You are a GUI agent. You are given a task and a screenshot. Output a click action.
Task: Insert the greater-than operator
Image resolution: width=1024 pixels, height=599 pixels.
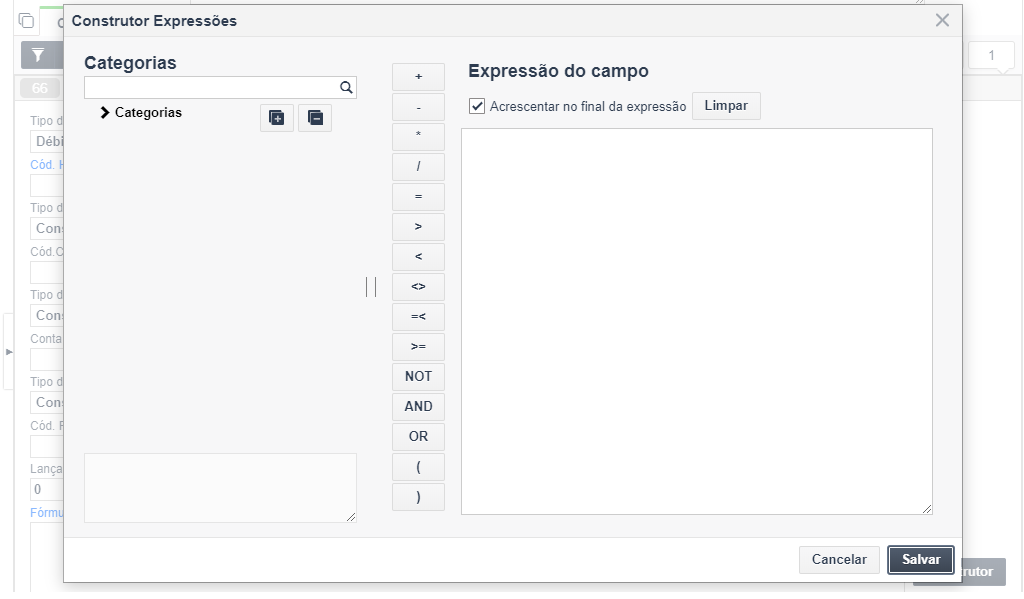(419, 227)
